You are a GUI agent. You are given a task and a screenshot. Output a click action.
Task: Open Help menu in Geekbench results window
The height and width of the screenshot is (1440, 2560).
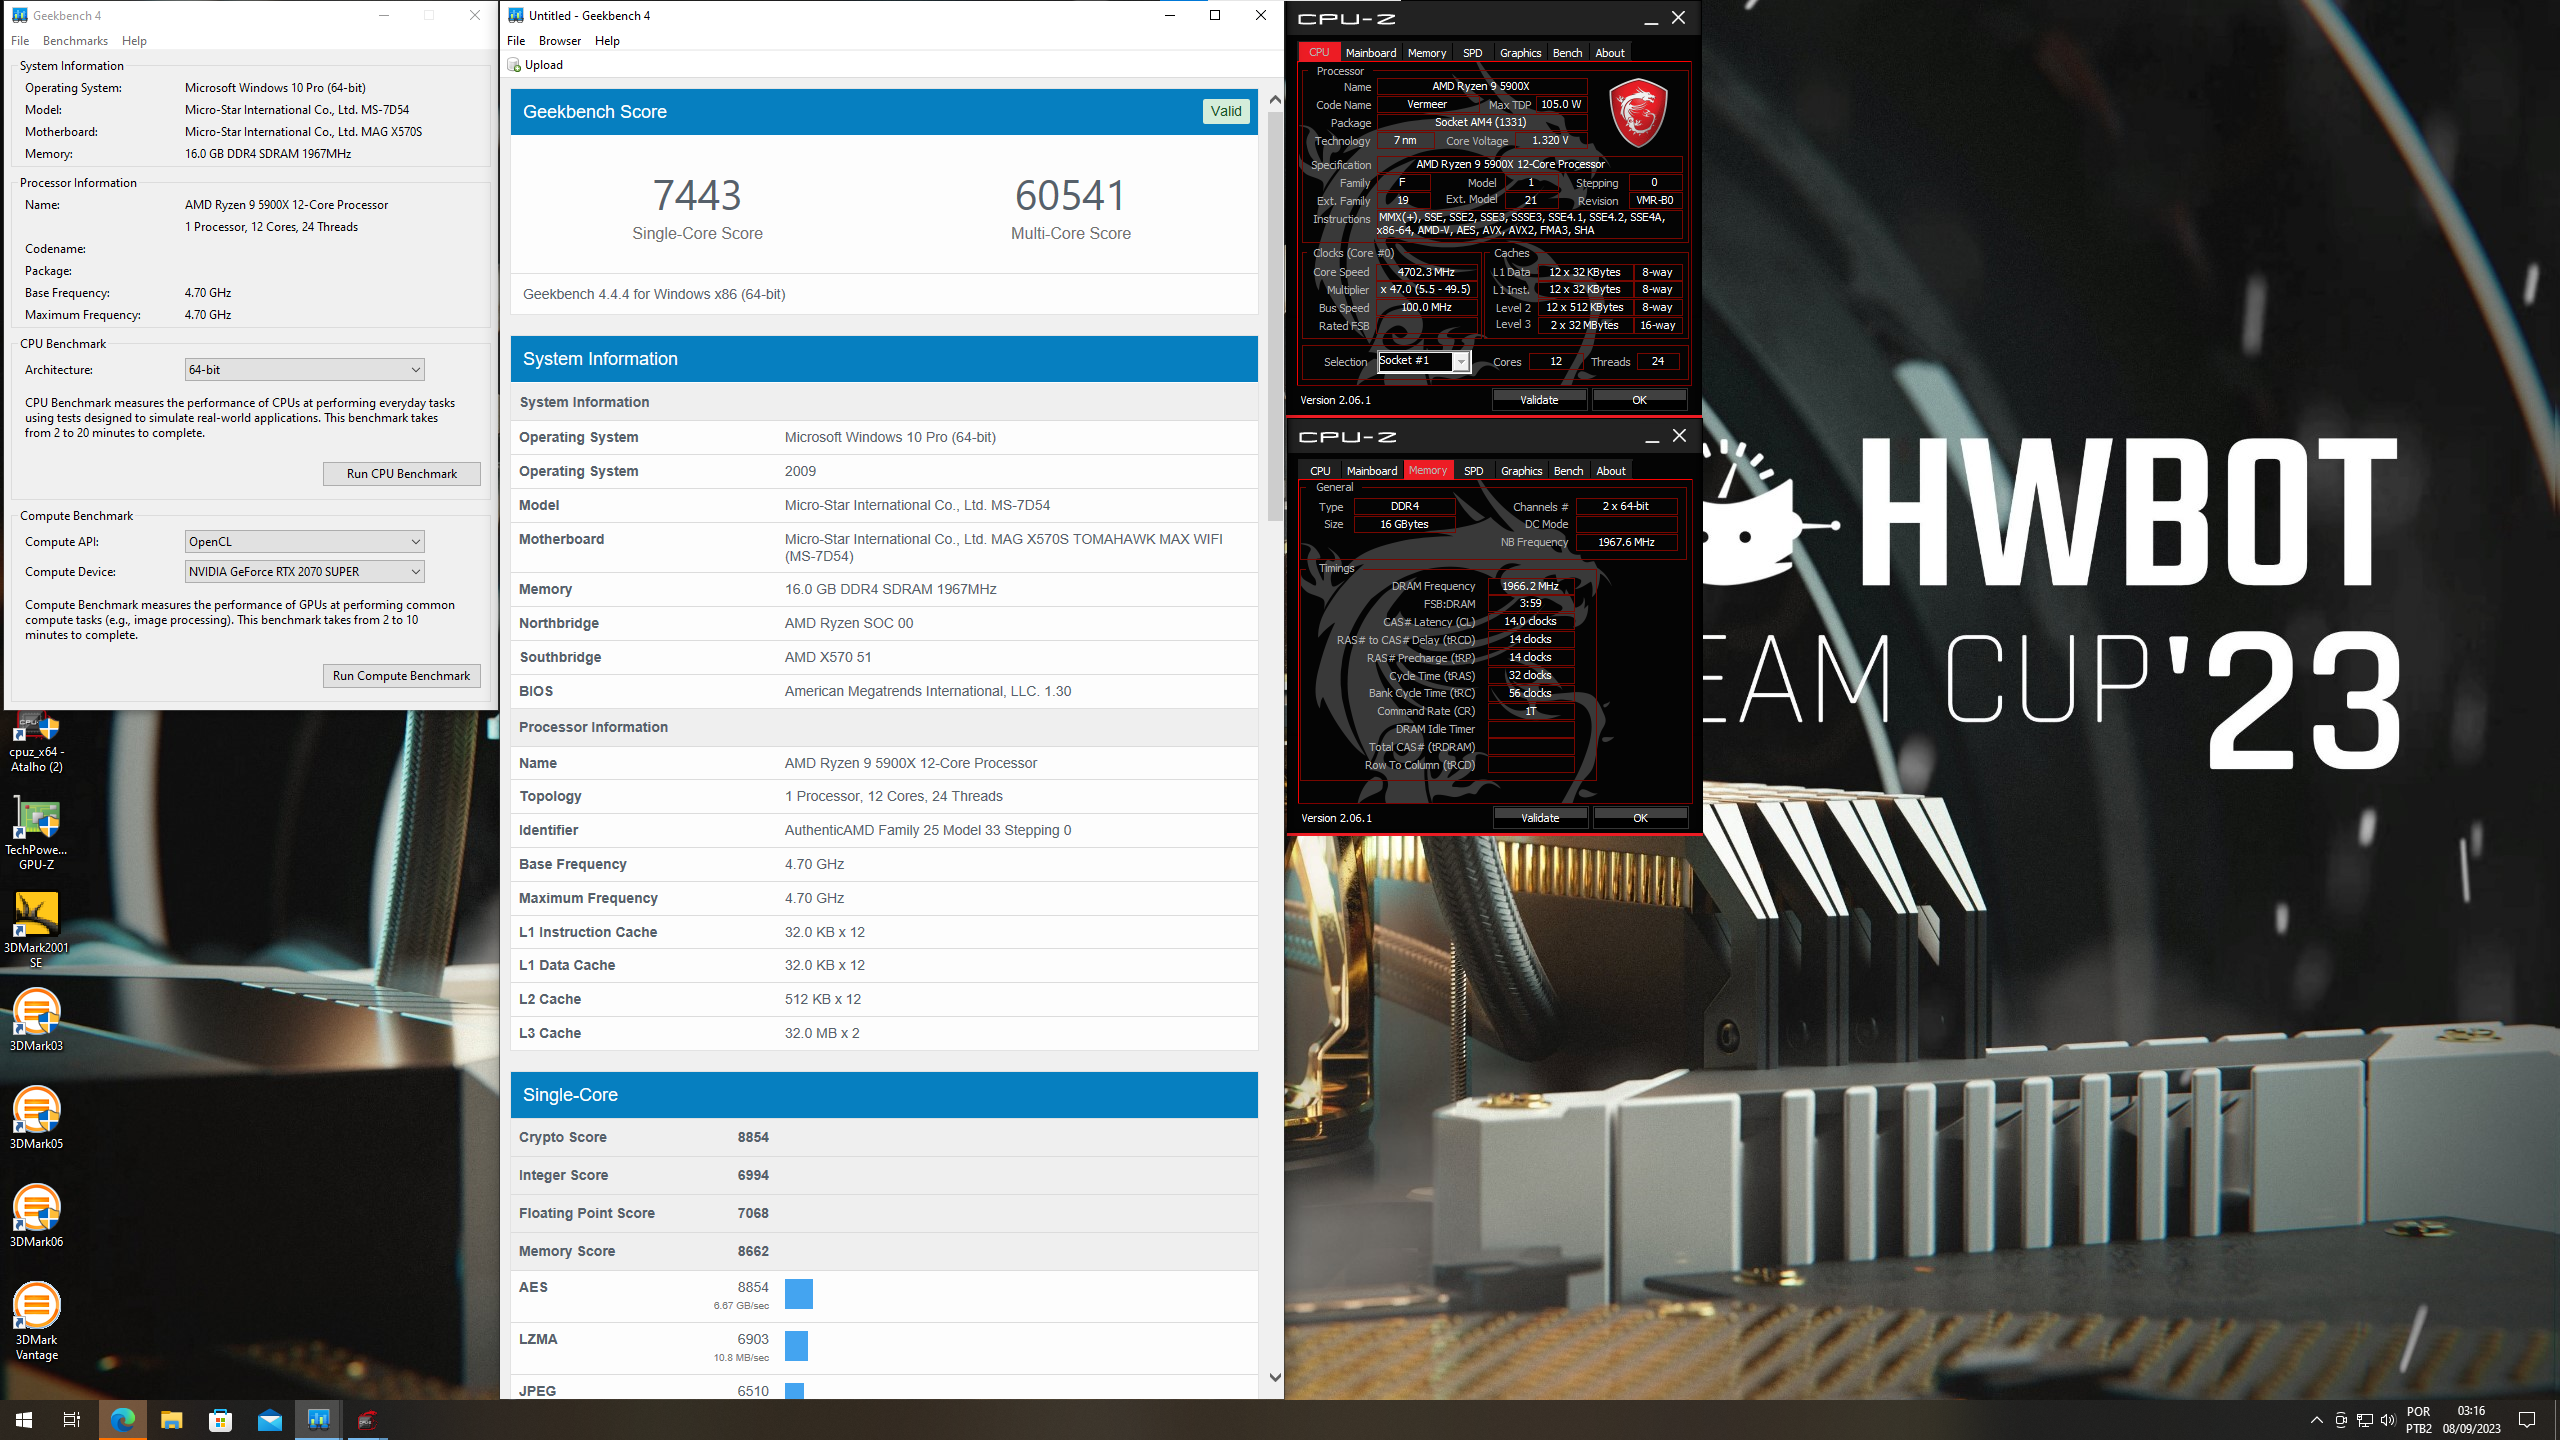607,41
